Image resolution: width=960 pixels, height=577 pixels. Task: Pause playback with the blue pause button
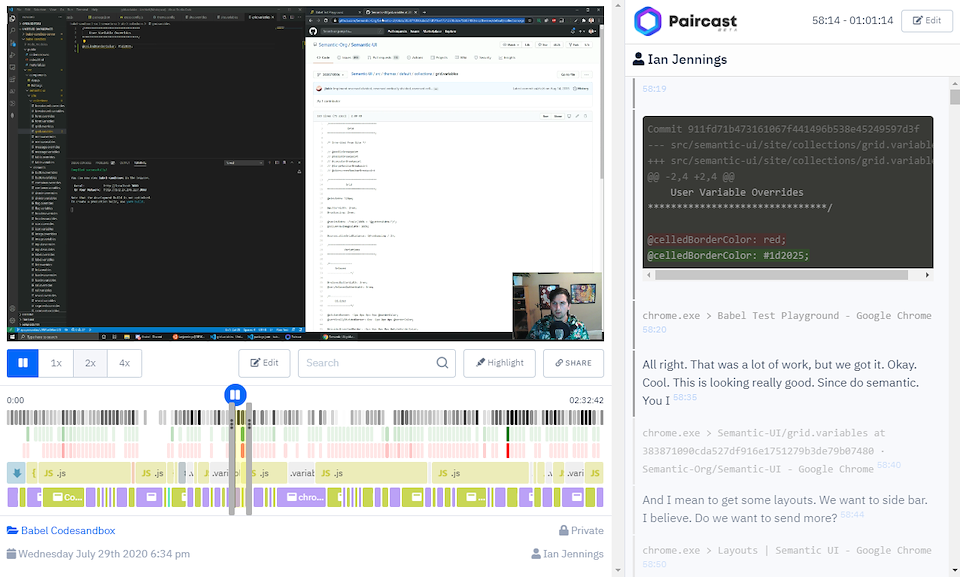coord(23,363)
